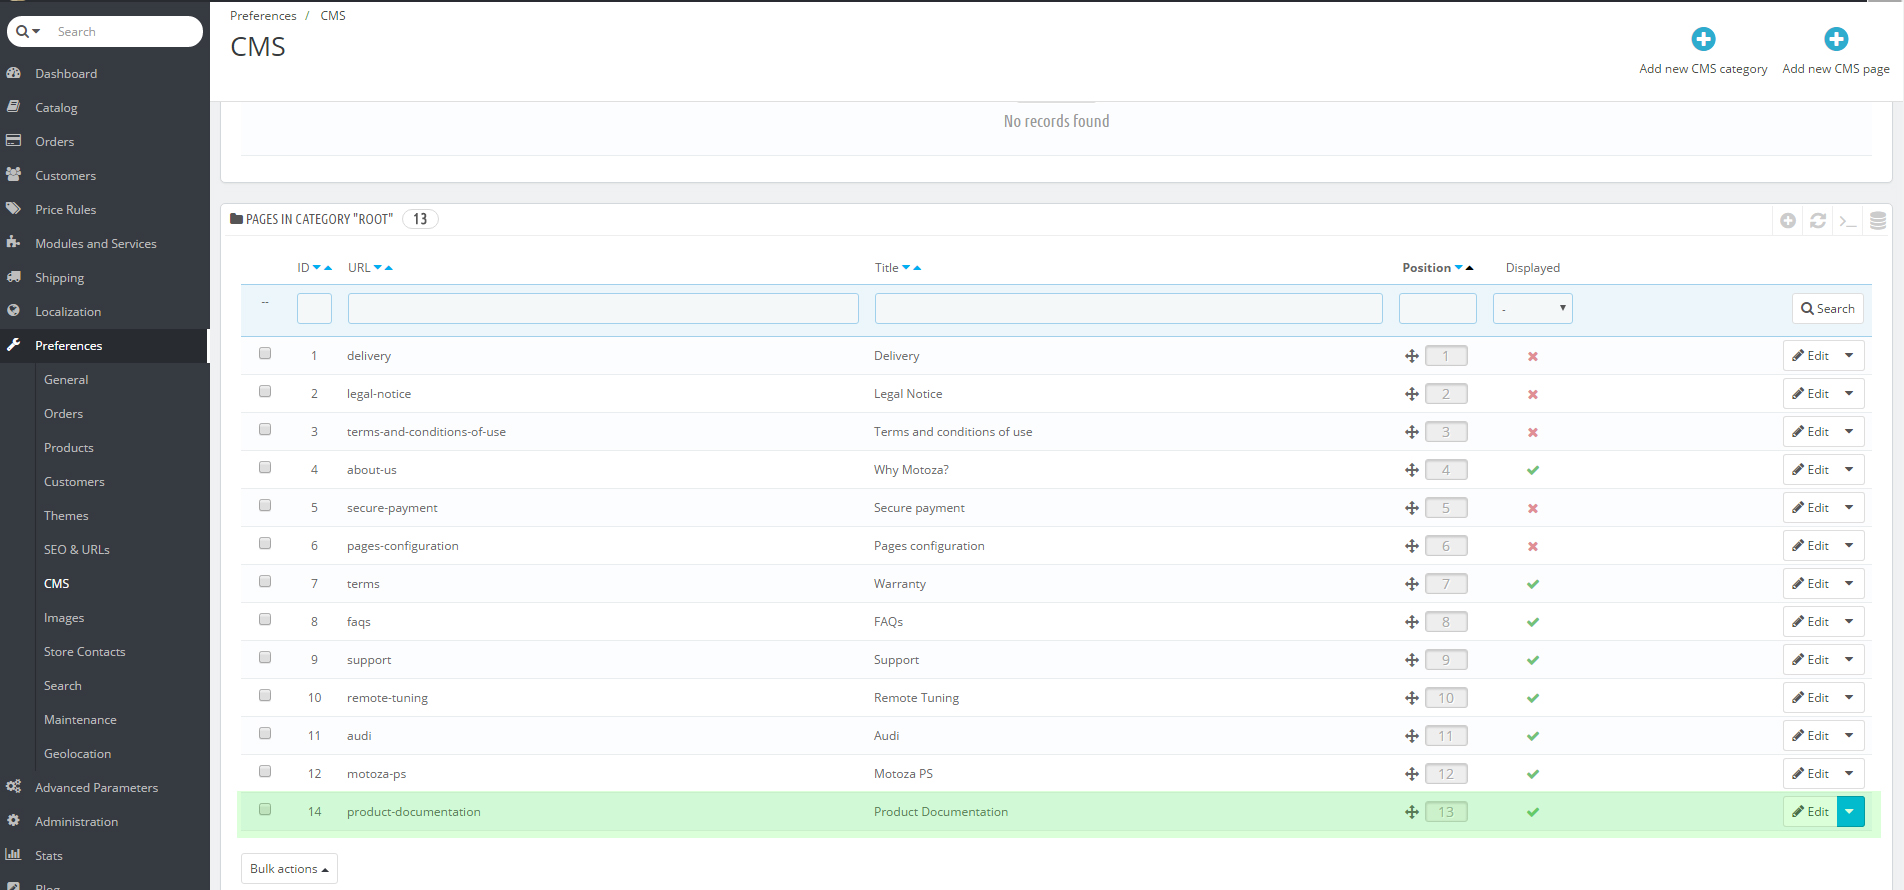Click the Customers people icon in sidebar
The image size is (1904, 890).
[x=14, y=175]
